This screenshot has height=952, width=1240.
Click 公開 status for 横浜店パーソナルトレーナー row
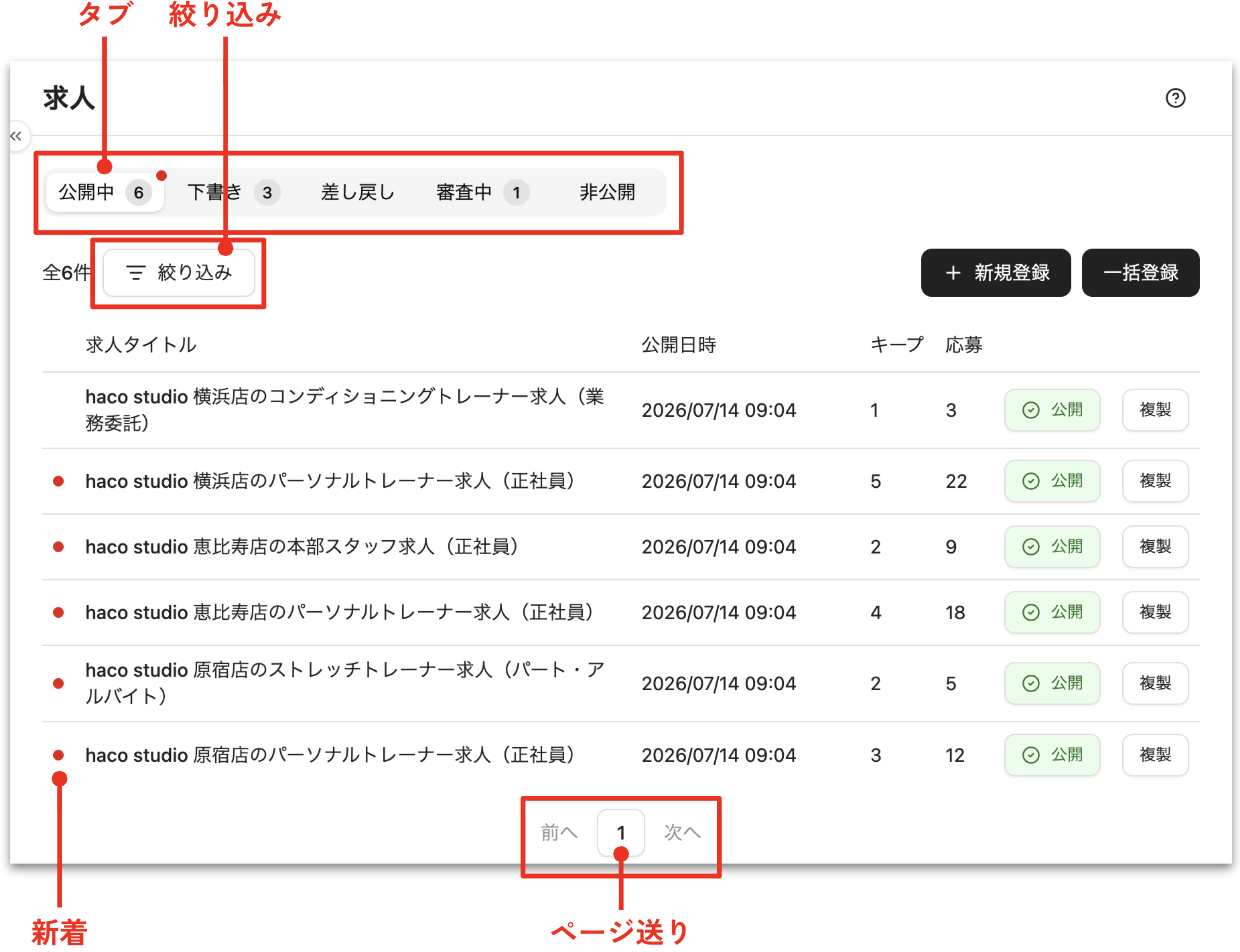[x=1052, y=481]
